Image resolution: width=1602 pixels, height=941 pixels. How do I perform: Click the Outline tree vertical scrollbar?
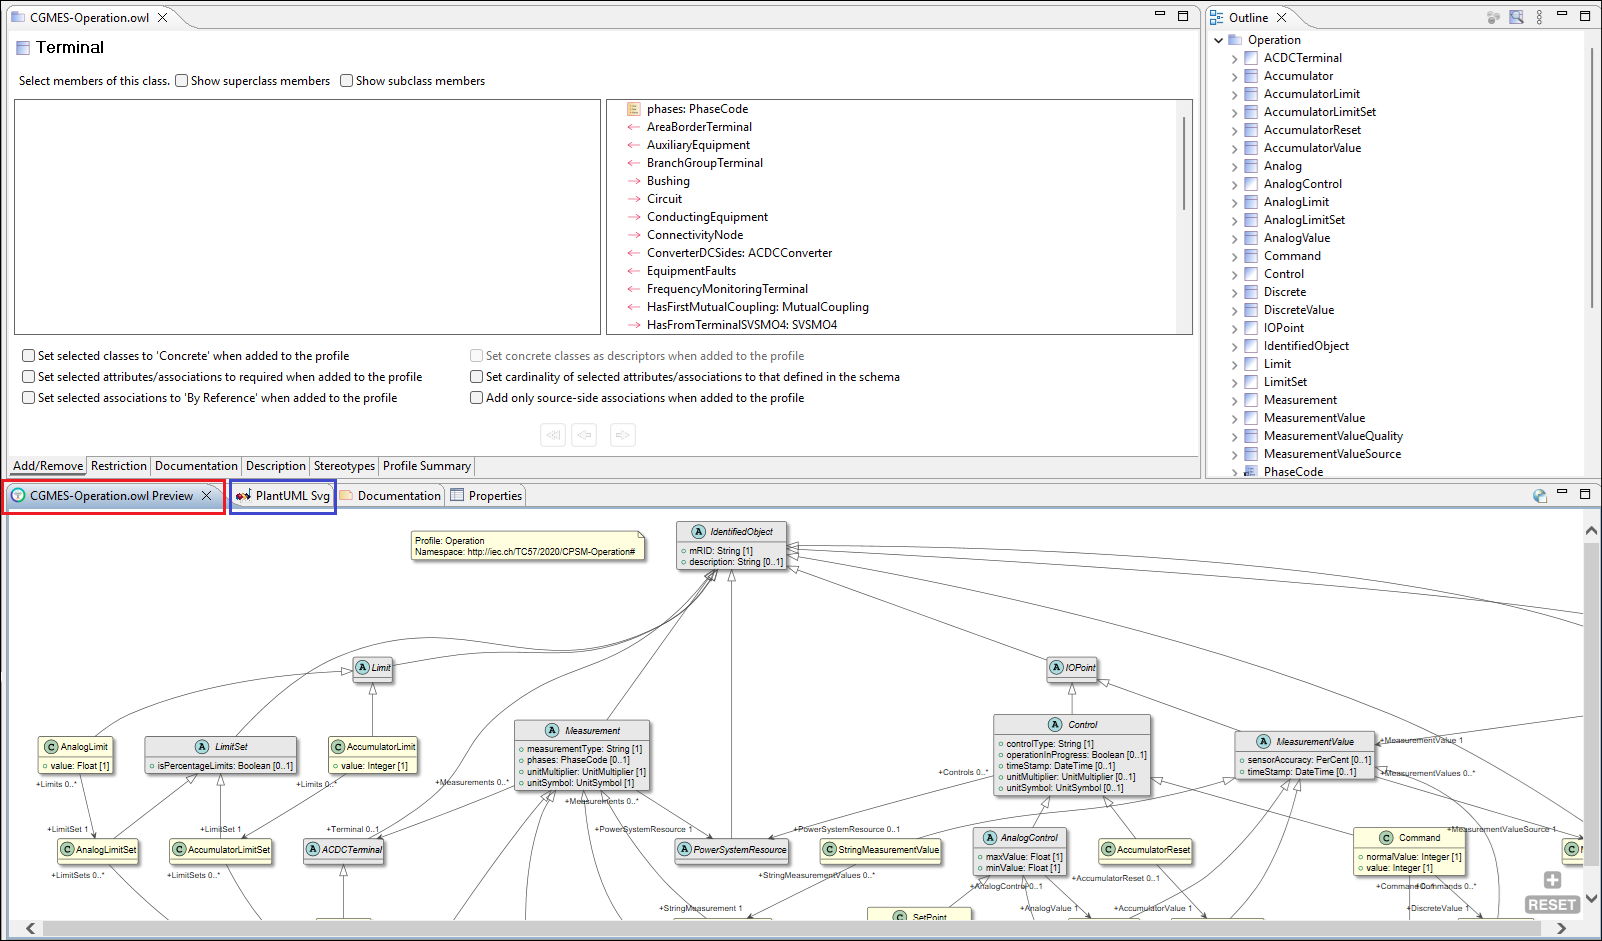1591,178
